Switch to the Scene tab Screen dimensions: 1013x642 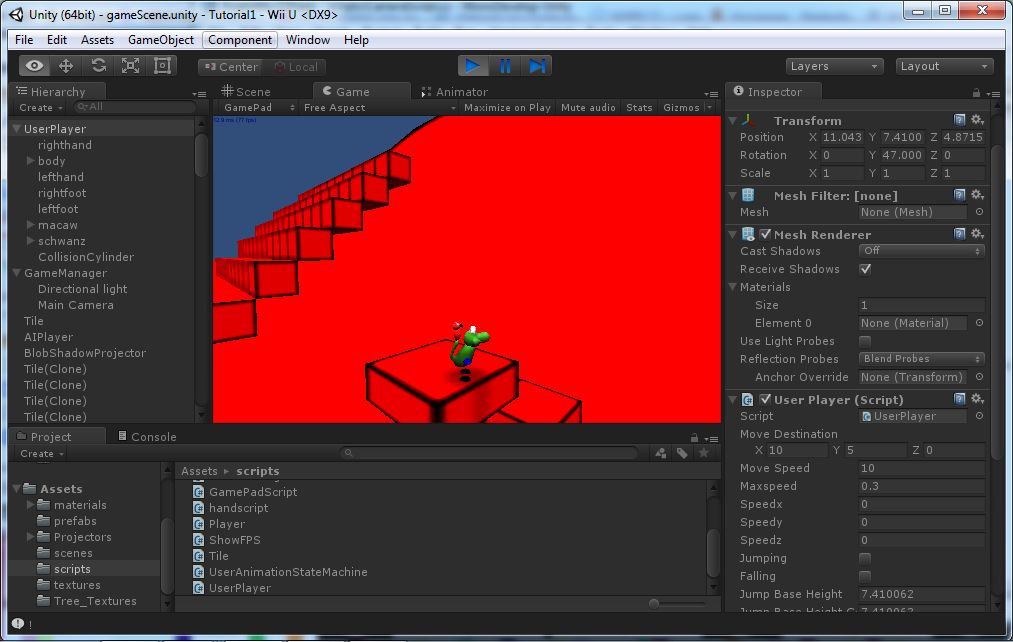click(x=246, y=92)
